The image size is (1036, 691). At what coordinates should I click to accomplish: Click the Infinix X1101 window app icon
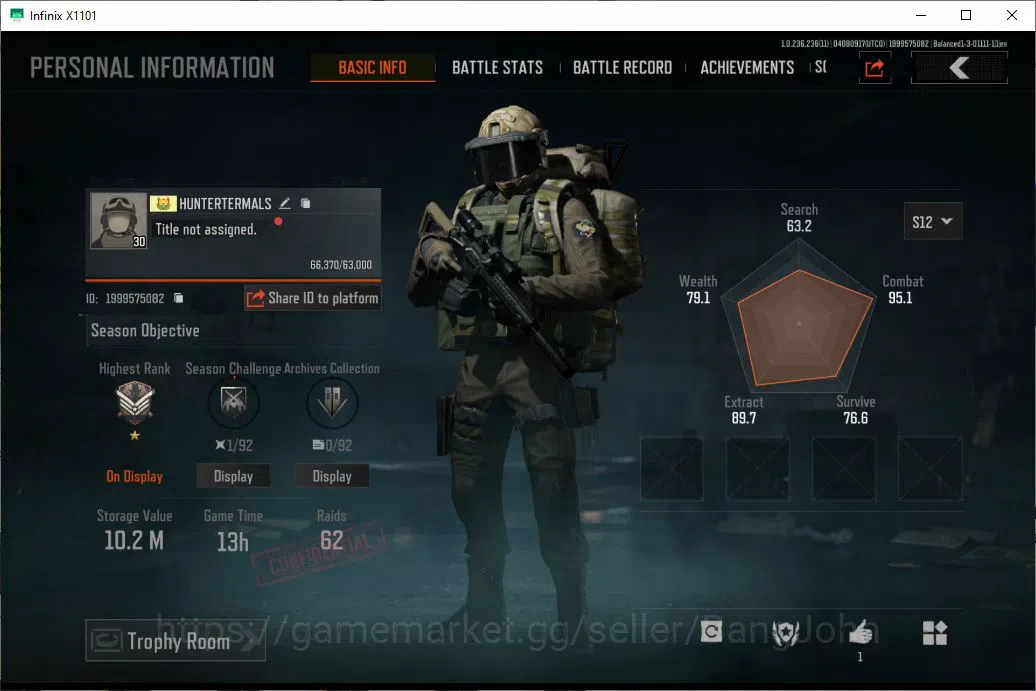[x=17, y=15]
